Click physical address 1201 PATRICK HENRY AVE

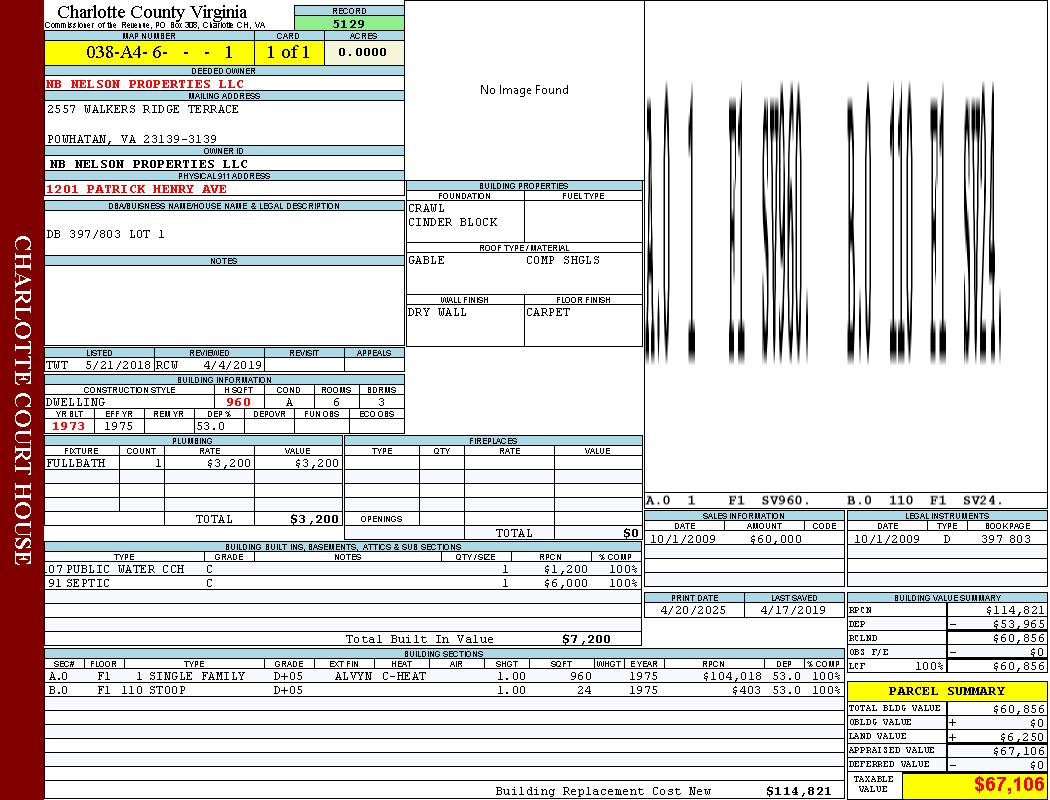[137, 189]
